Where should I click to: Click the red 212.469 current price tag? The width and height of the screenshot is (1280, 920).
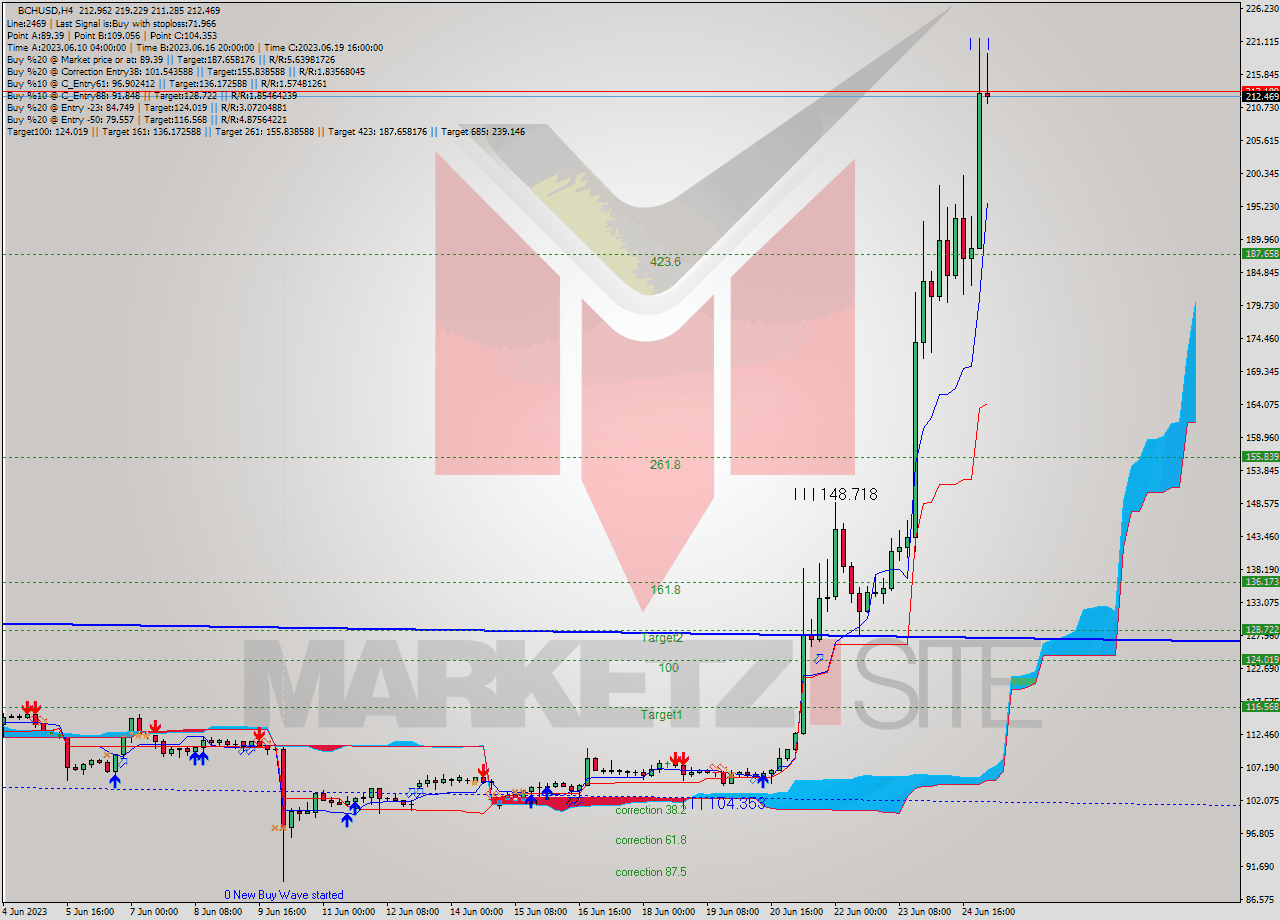click(x=1260, y=95)
